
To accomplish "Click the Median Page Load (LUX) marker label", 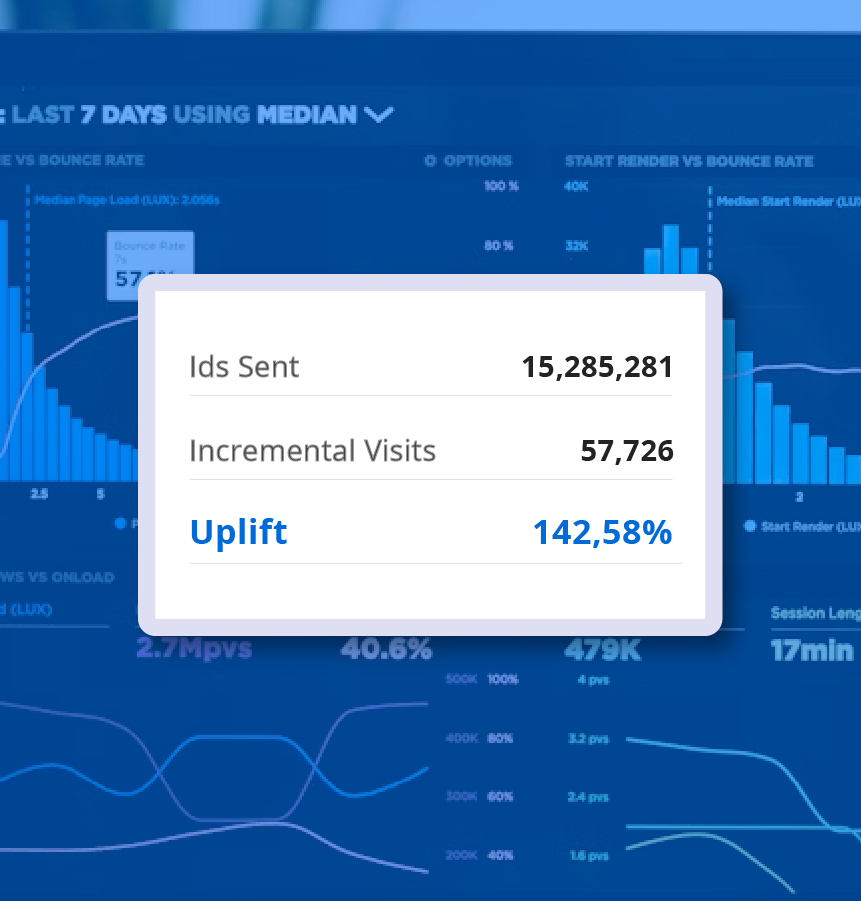I will tap(127, 200).
